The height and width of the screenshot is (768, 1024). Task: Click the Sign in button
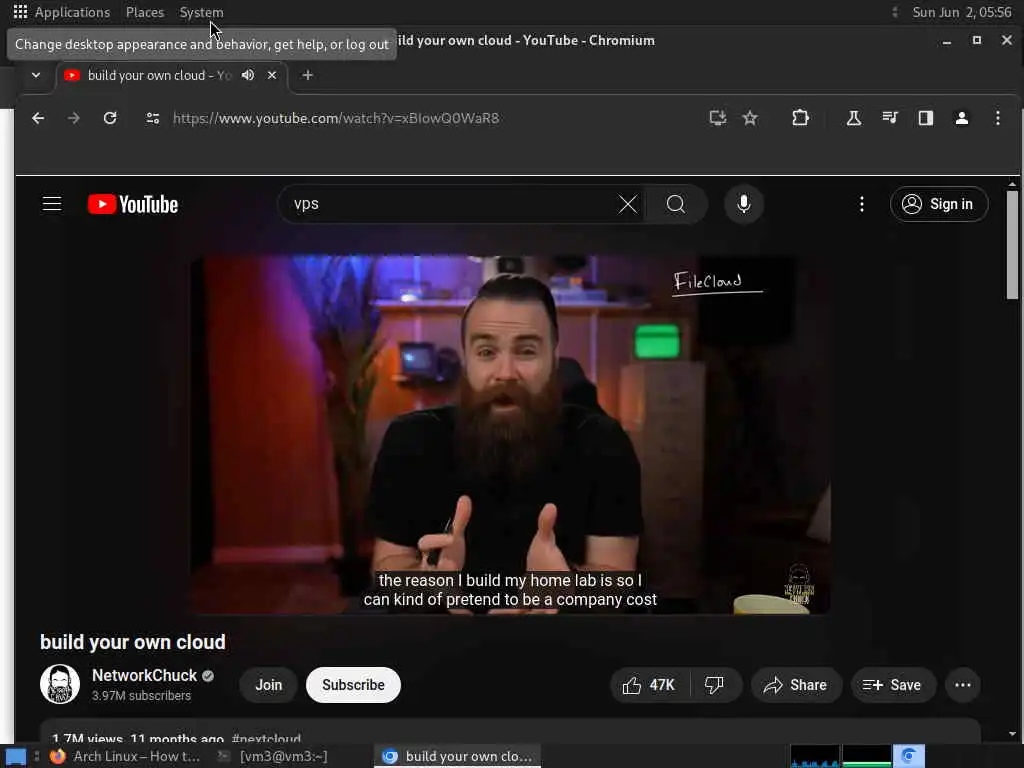coord(939,204)
